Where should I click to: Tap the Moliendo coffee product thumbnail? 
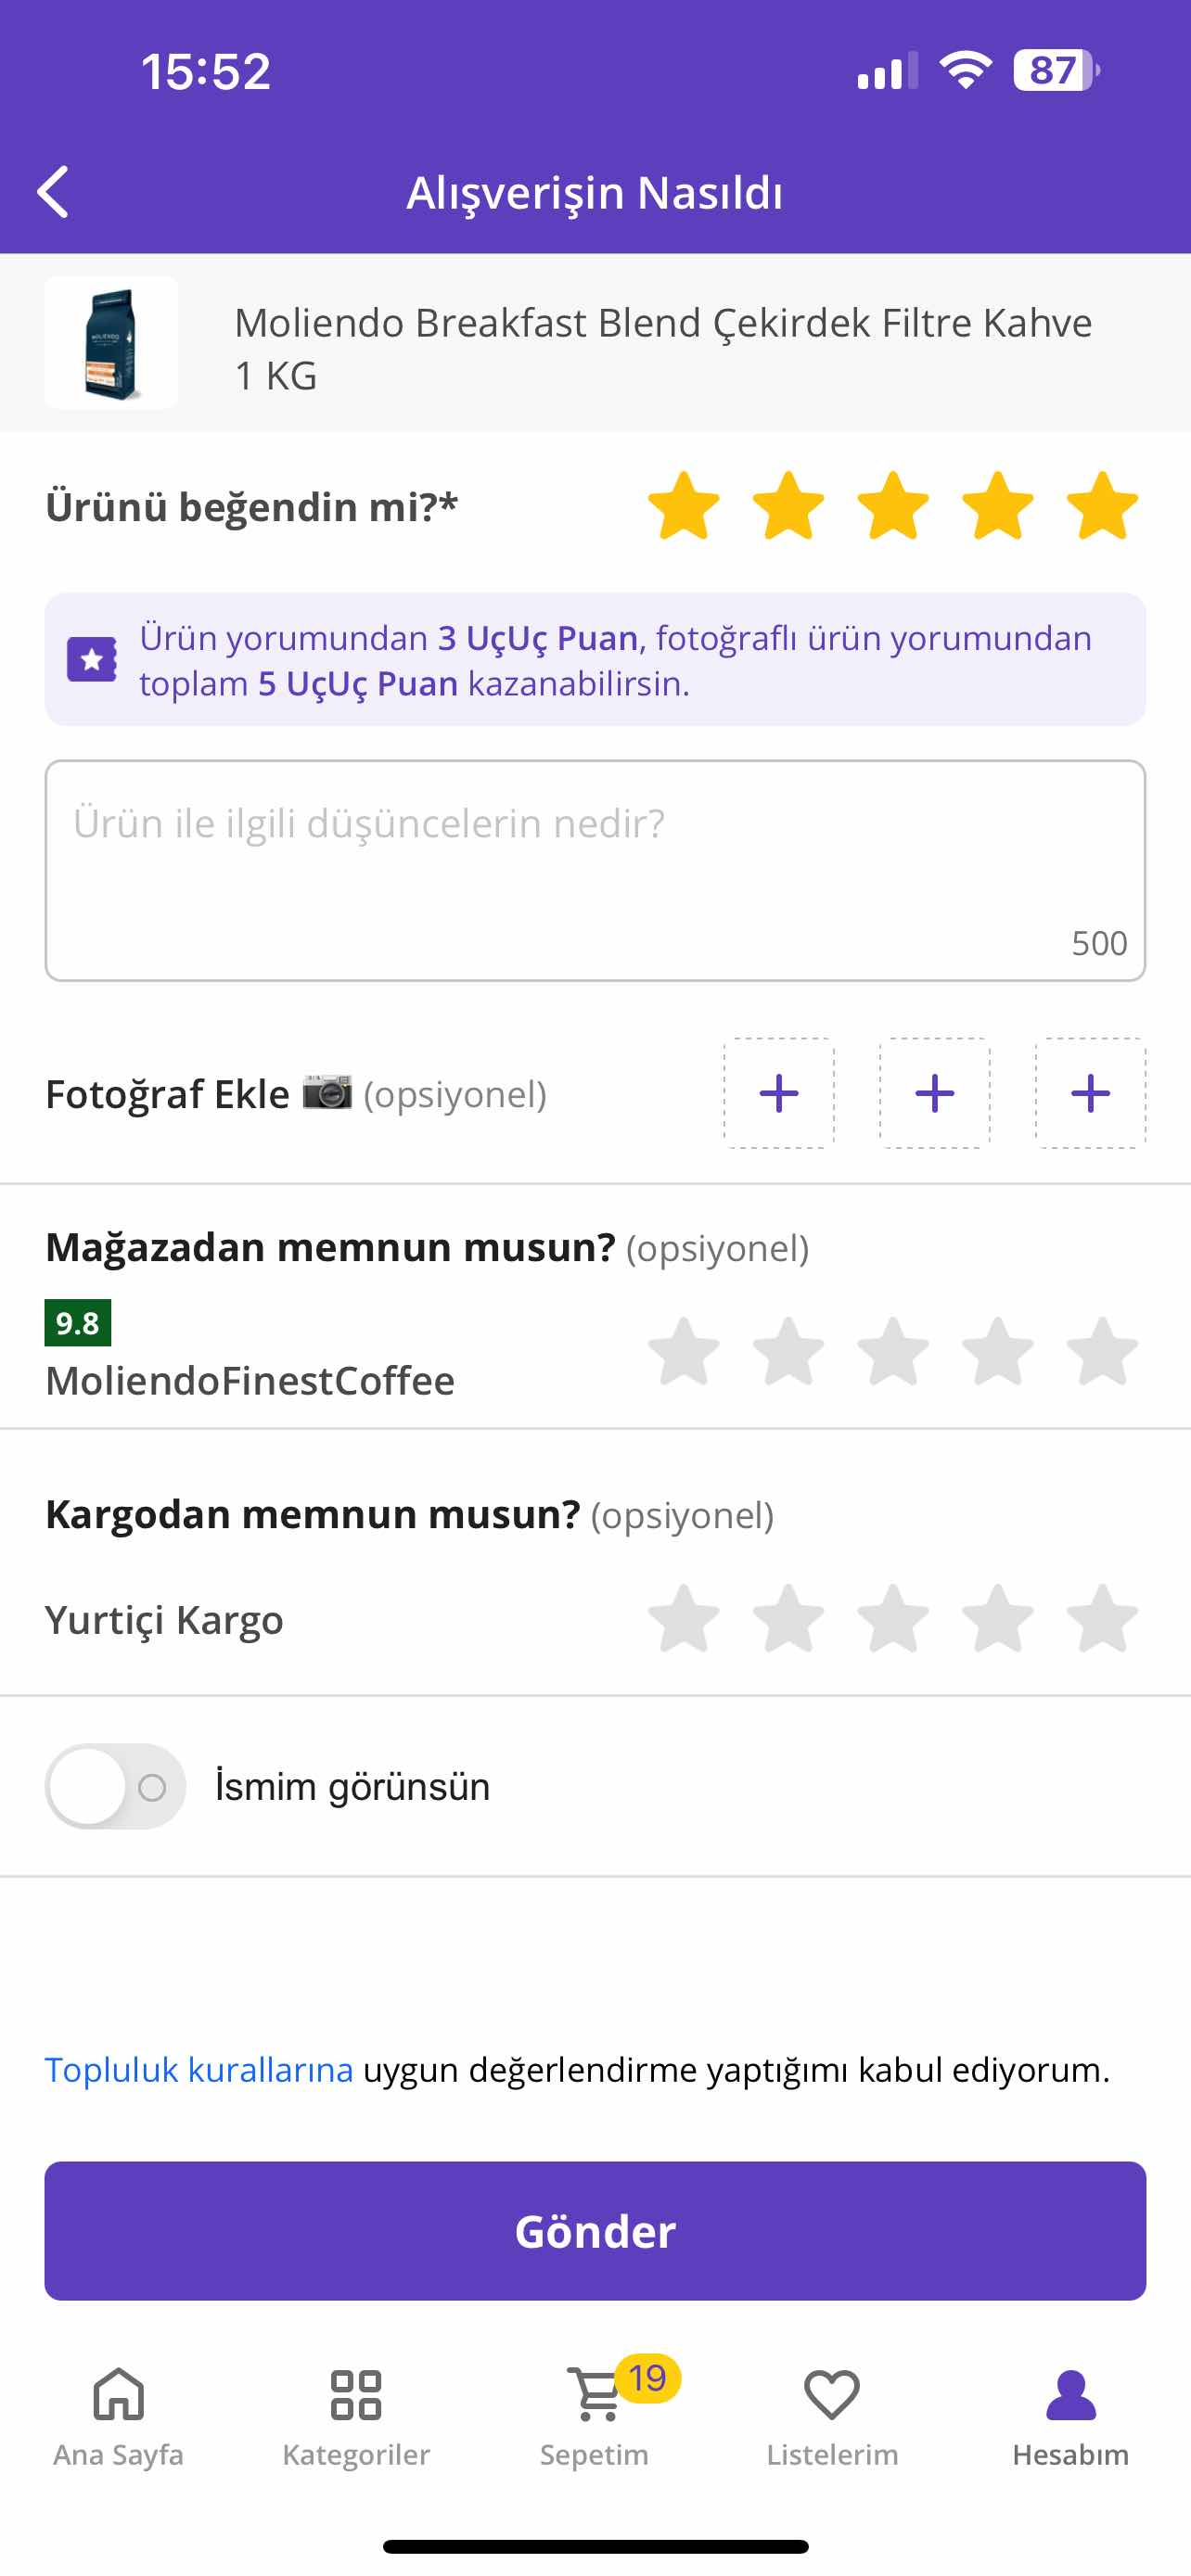(111, 342)
